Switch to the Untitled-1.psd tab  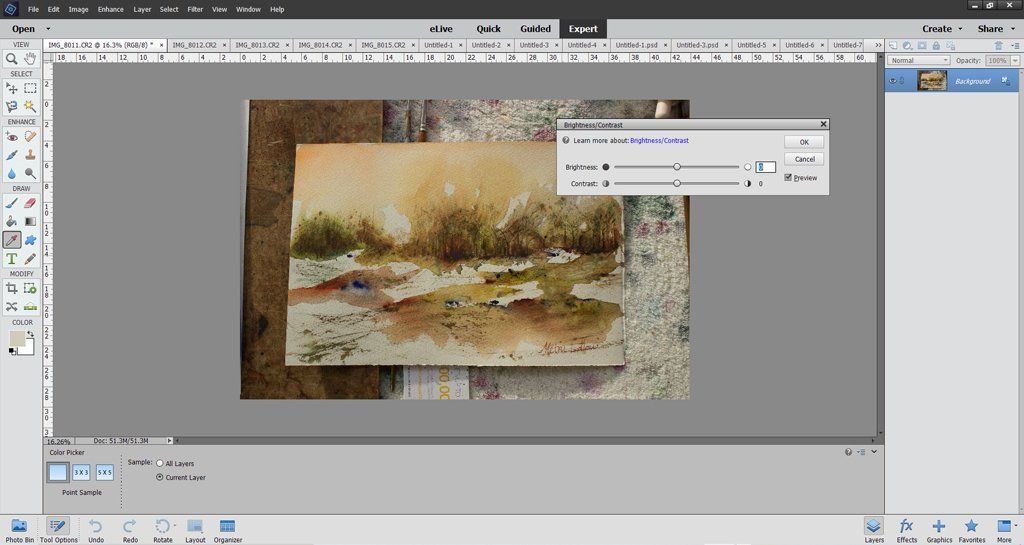coord(637,45)
